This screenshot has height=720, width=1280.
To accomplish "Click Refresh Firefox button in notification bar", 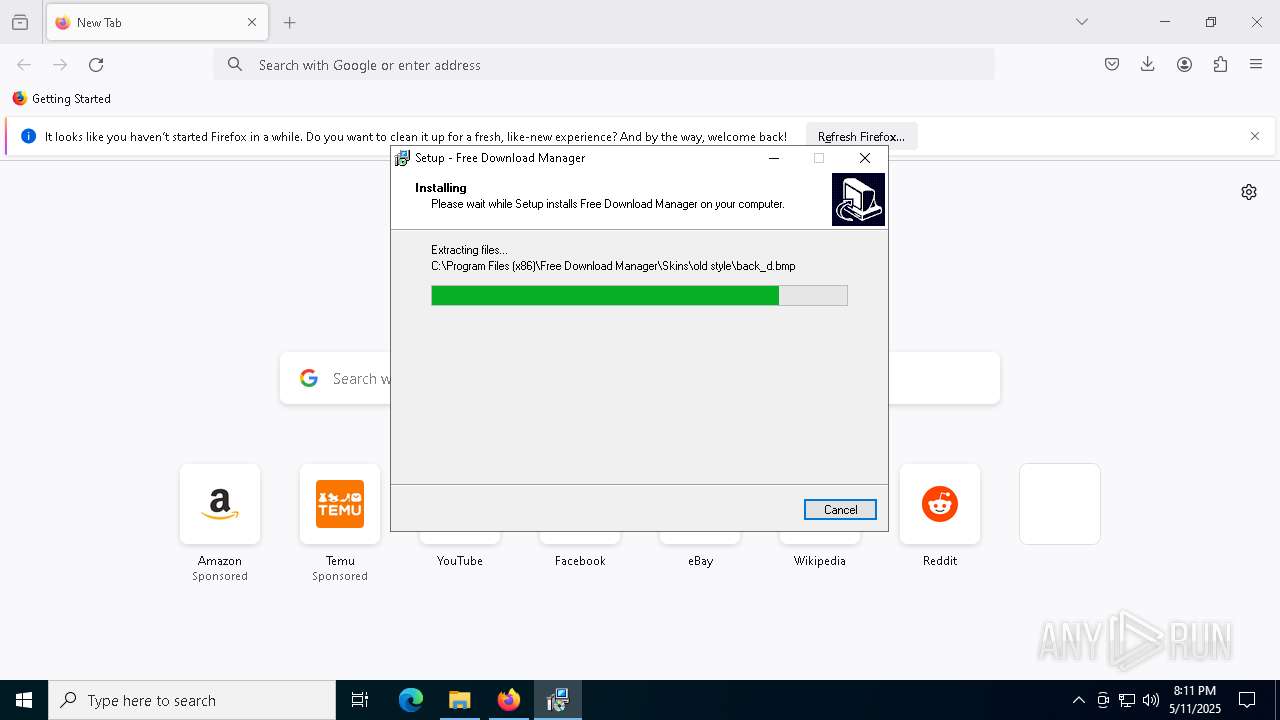I will [861, 137].
